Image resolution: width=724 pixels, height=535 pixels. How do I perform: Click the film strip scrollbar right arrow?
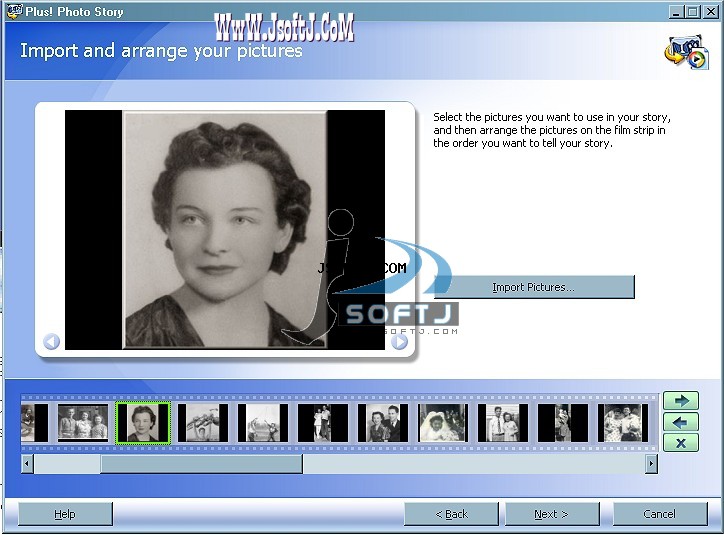click(x=651, y=463)
